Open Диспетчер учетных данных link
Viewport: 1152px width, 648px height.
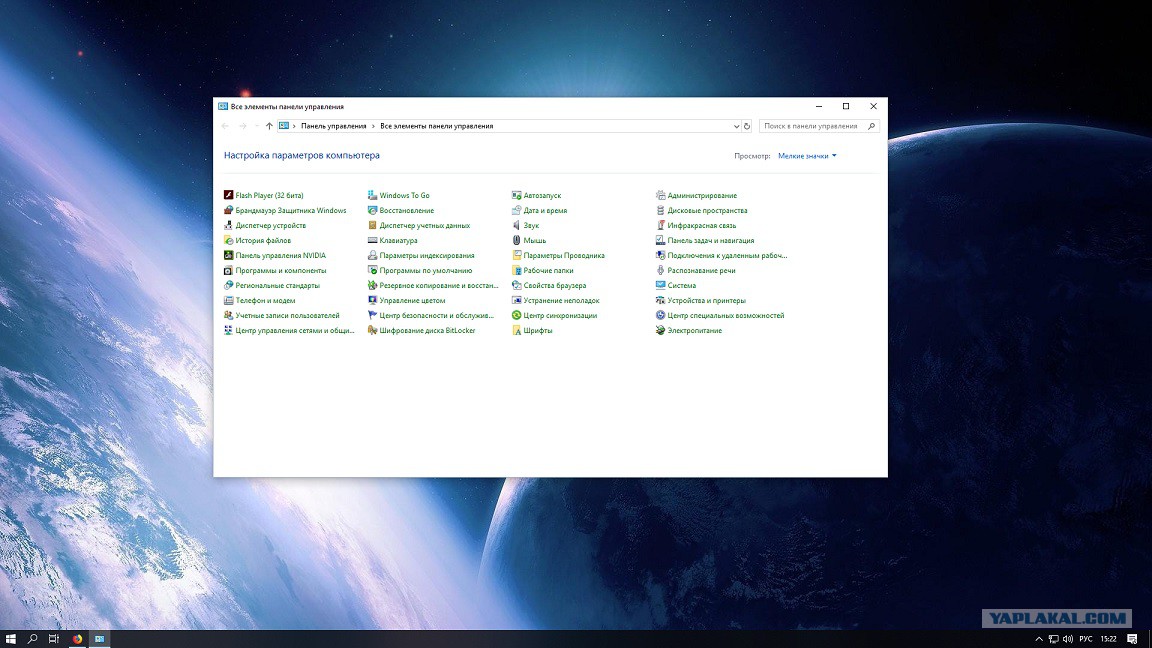[x=425, y=226]
